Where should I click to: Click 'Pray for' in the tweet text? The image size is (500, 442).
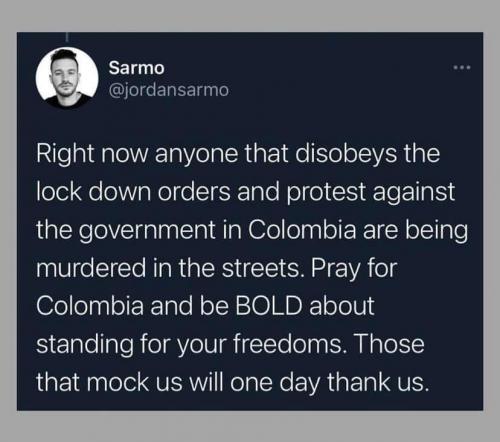coord(354,269)
